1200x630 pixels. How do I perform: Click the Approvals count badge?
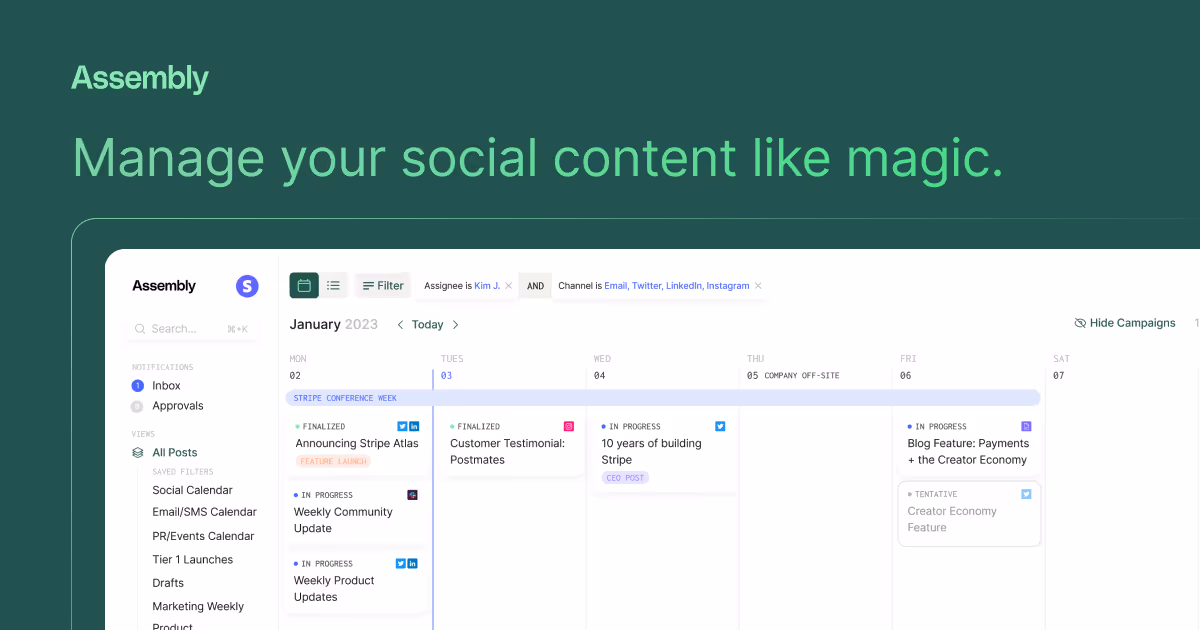point(138,406)
